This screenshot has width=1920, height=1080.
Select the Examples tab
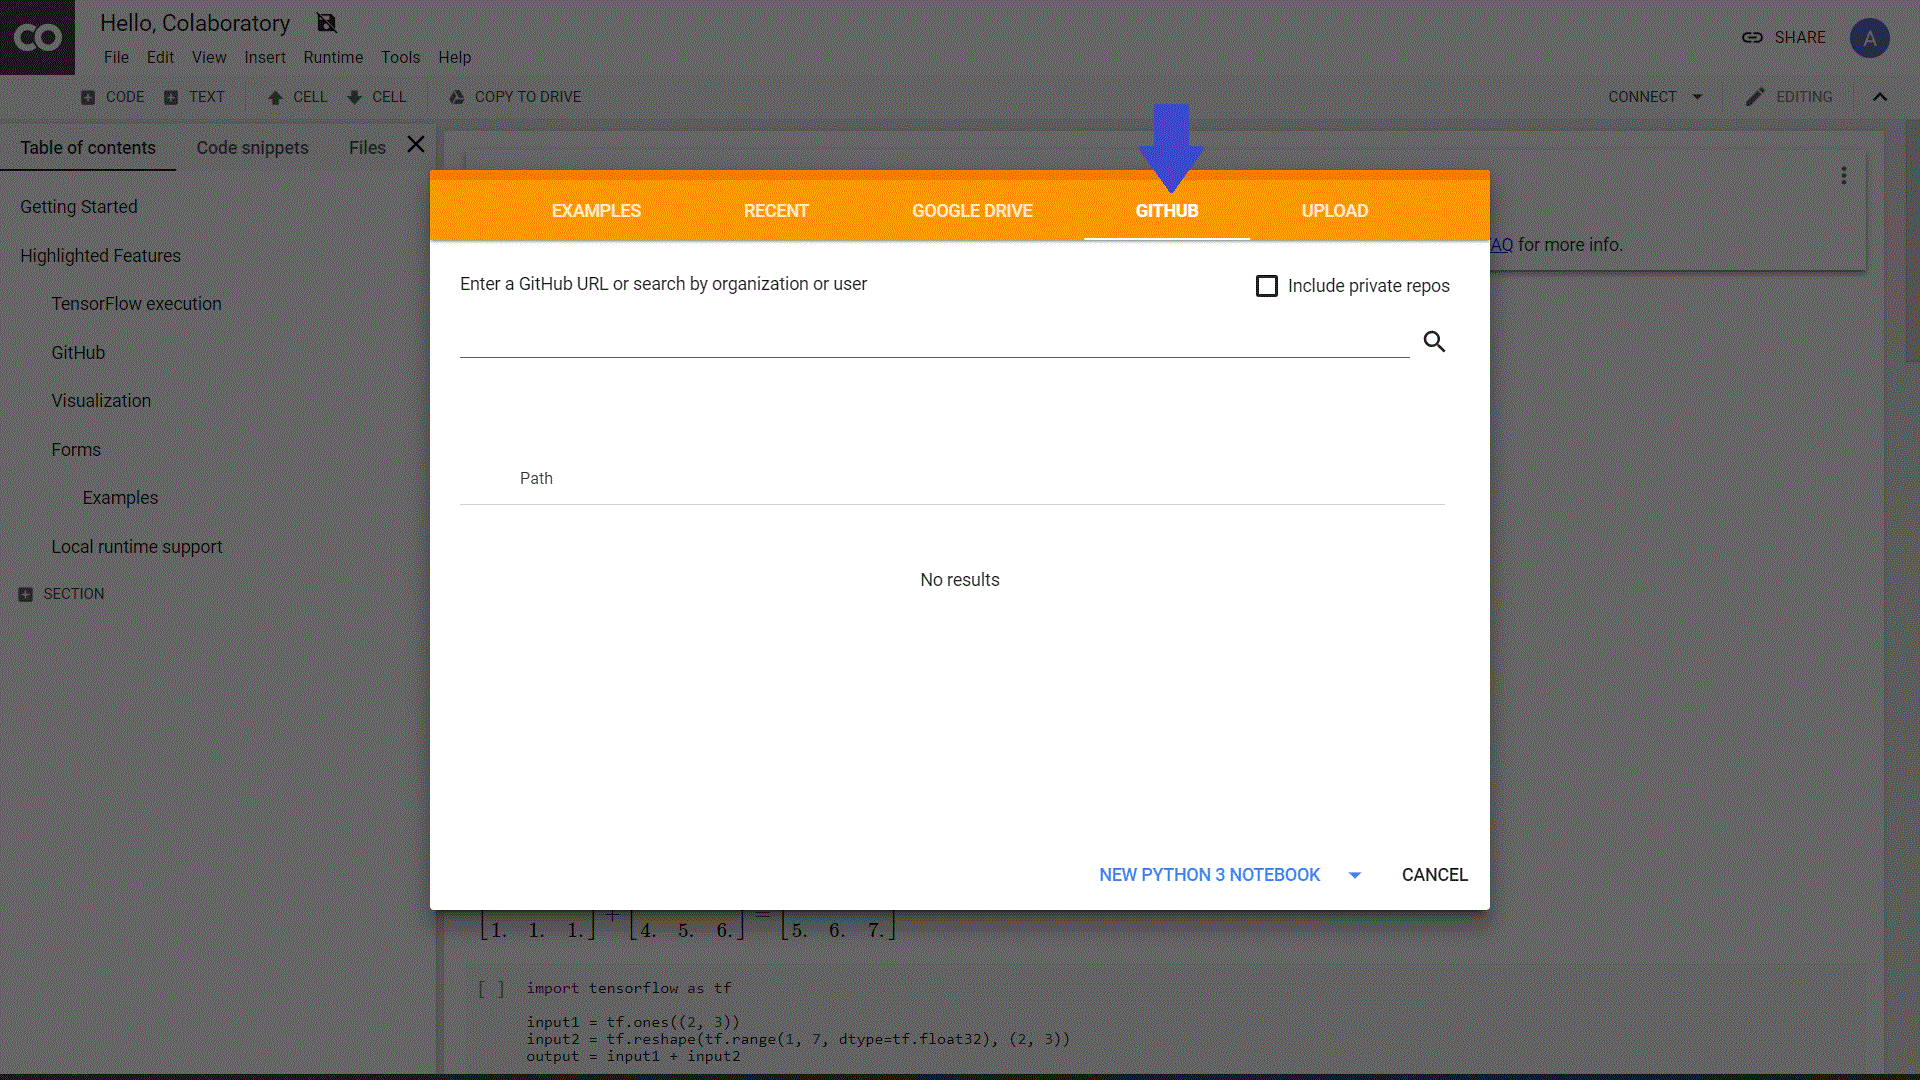click(x=596, y=210)
